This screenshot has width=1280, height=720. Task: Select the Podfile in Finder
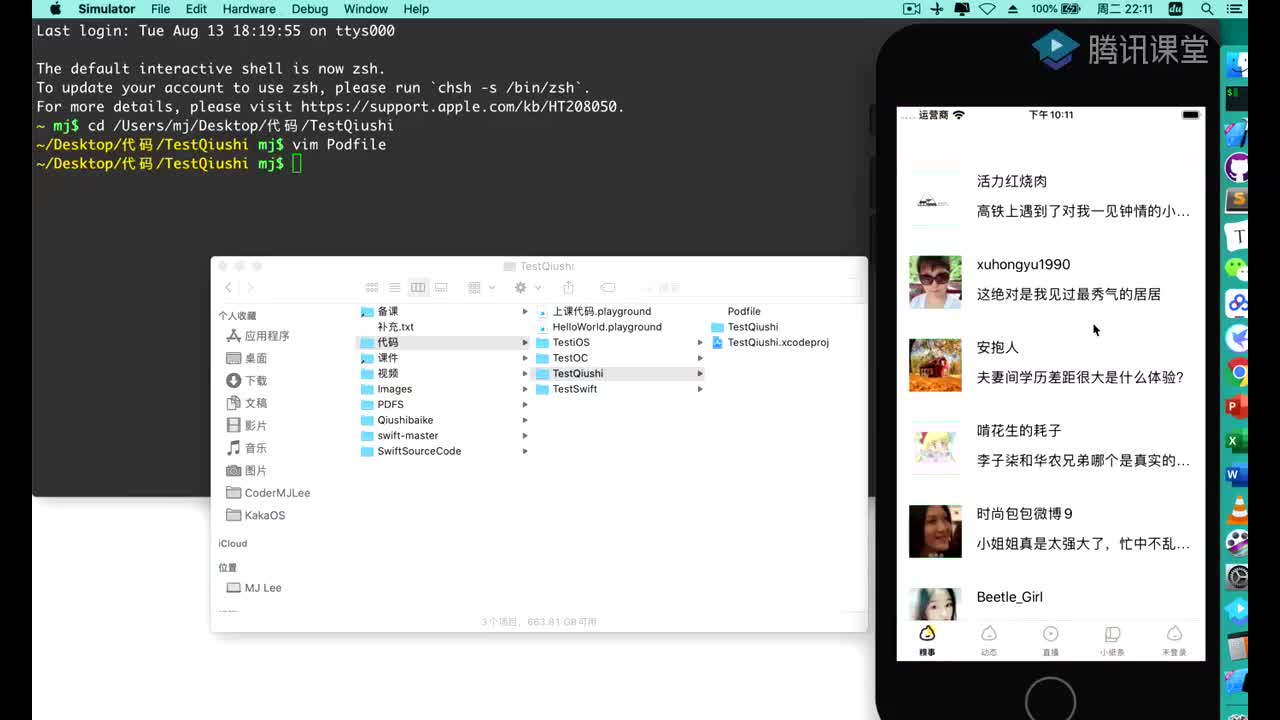coord(744,311)
